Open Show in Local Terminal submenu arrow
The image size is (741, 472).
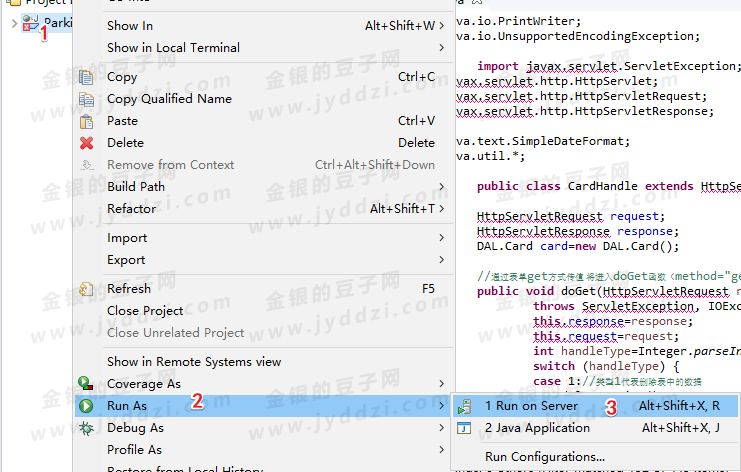tap(442, 48)
